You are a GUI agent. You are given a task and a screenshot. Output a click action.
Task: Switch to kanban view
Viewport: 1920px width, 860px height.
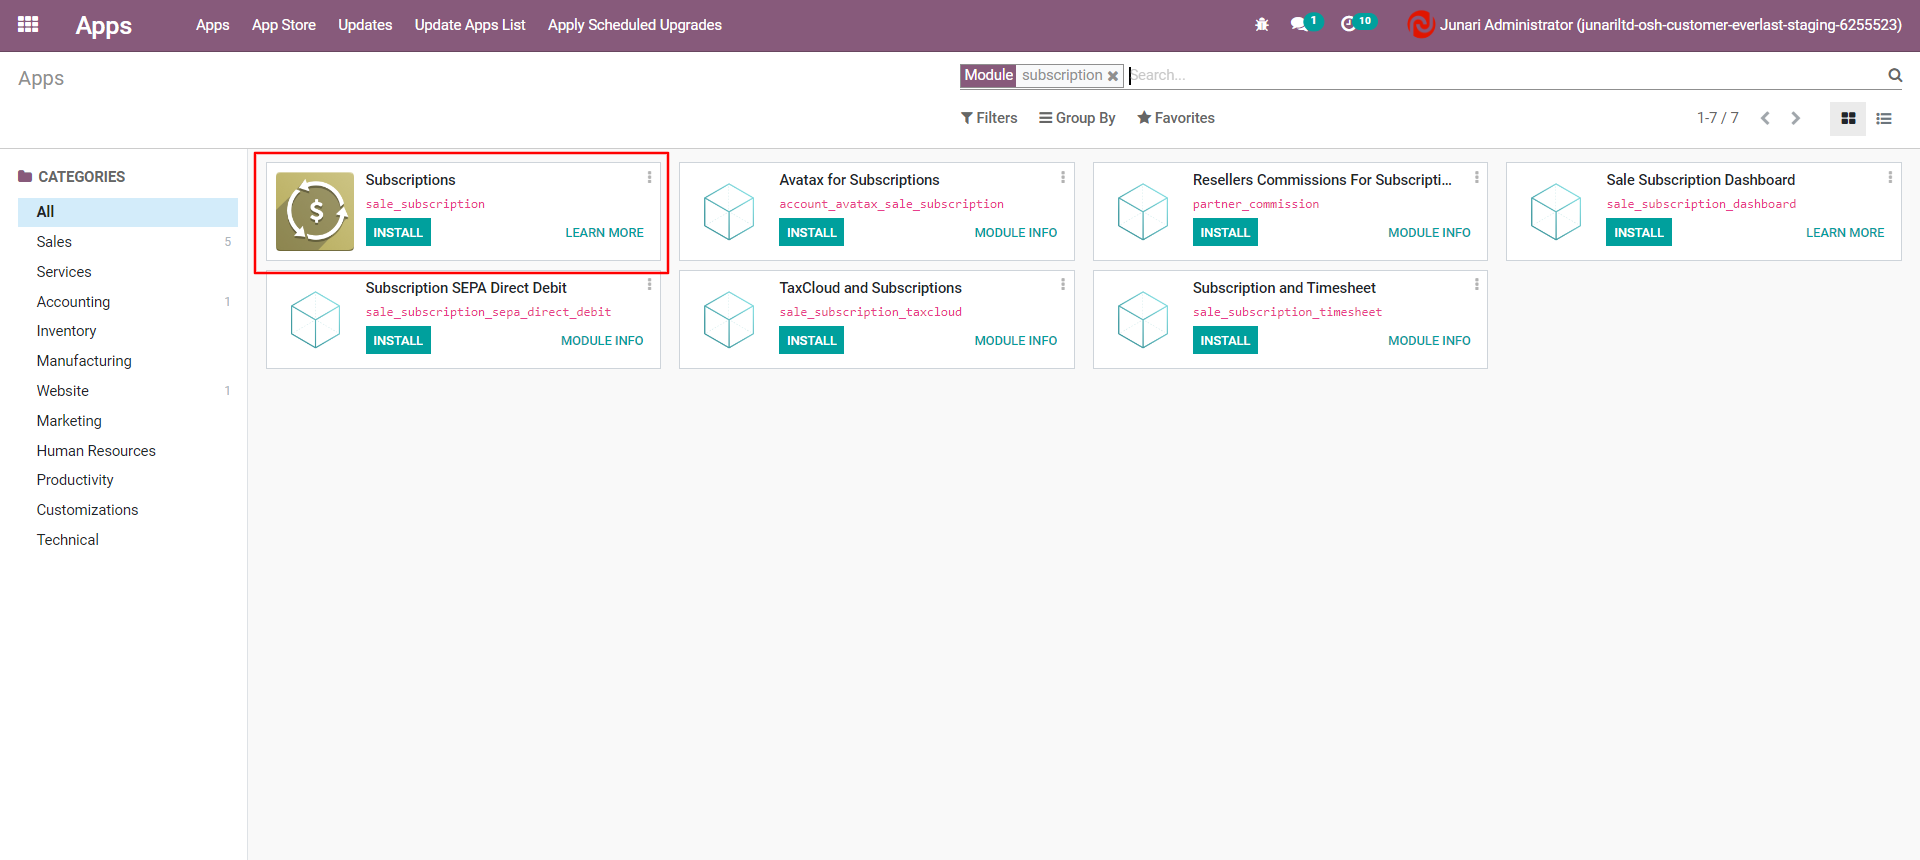(x=1848, y=118)
